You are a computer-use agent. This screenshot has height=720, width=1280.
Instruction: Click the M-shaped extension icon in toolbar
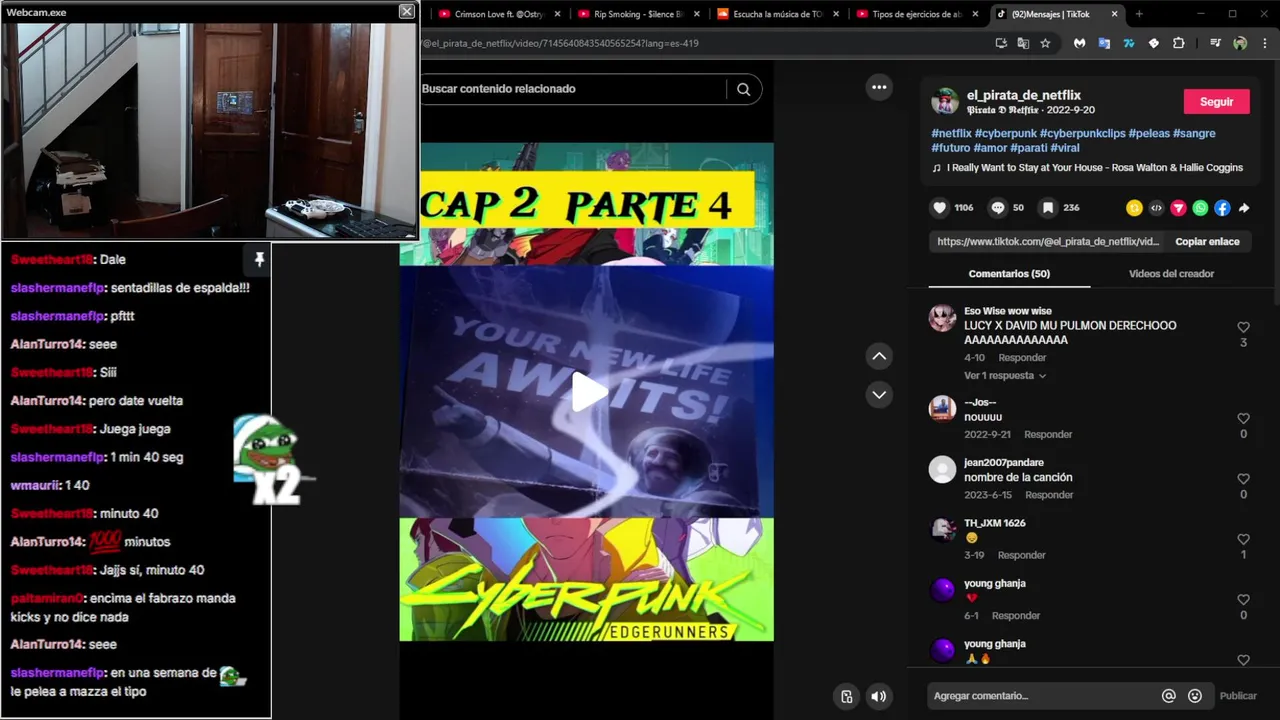1079,43
